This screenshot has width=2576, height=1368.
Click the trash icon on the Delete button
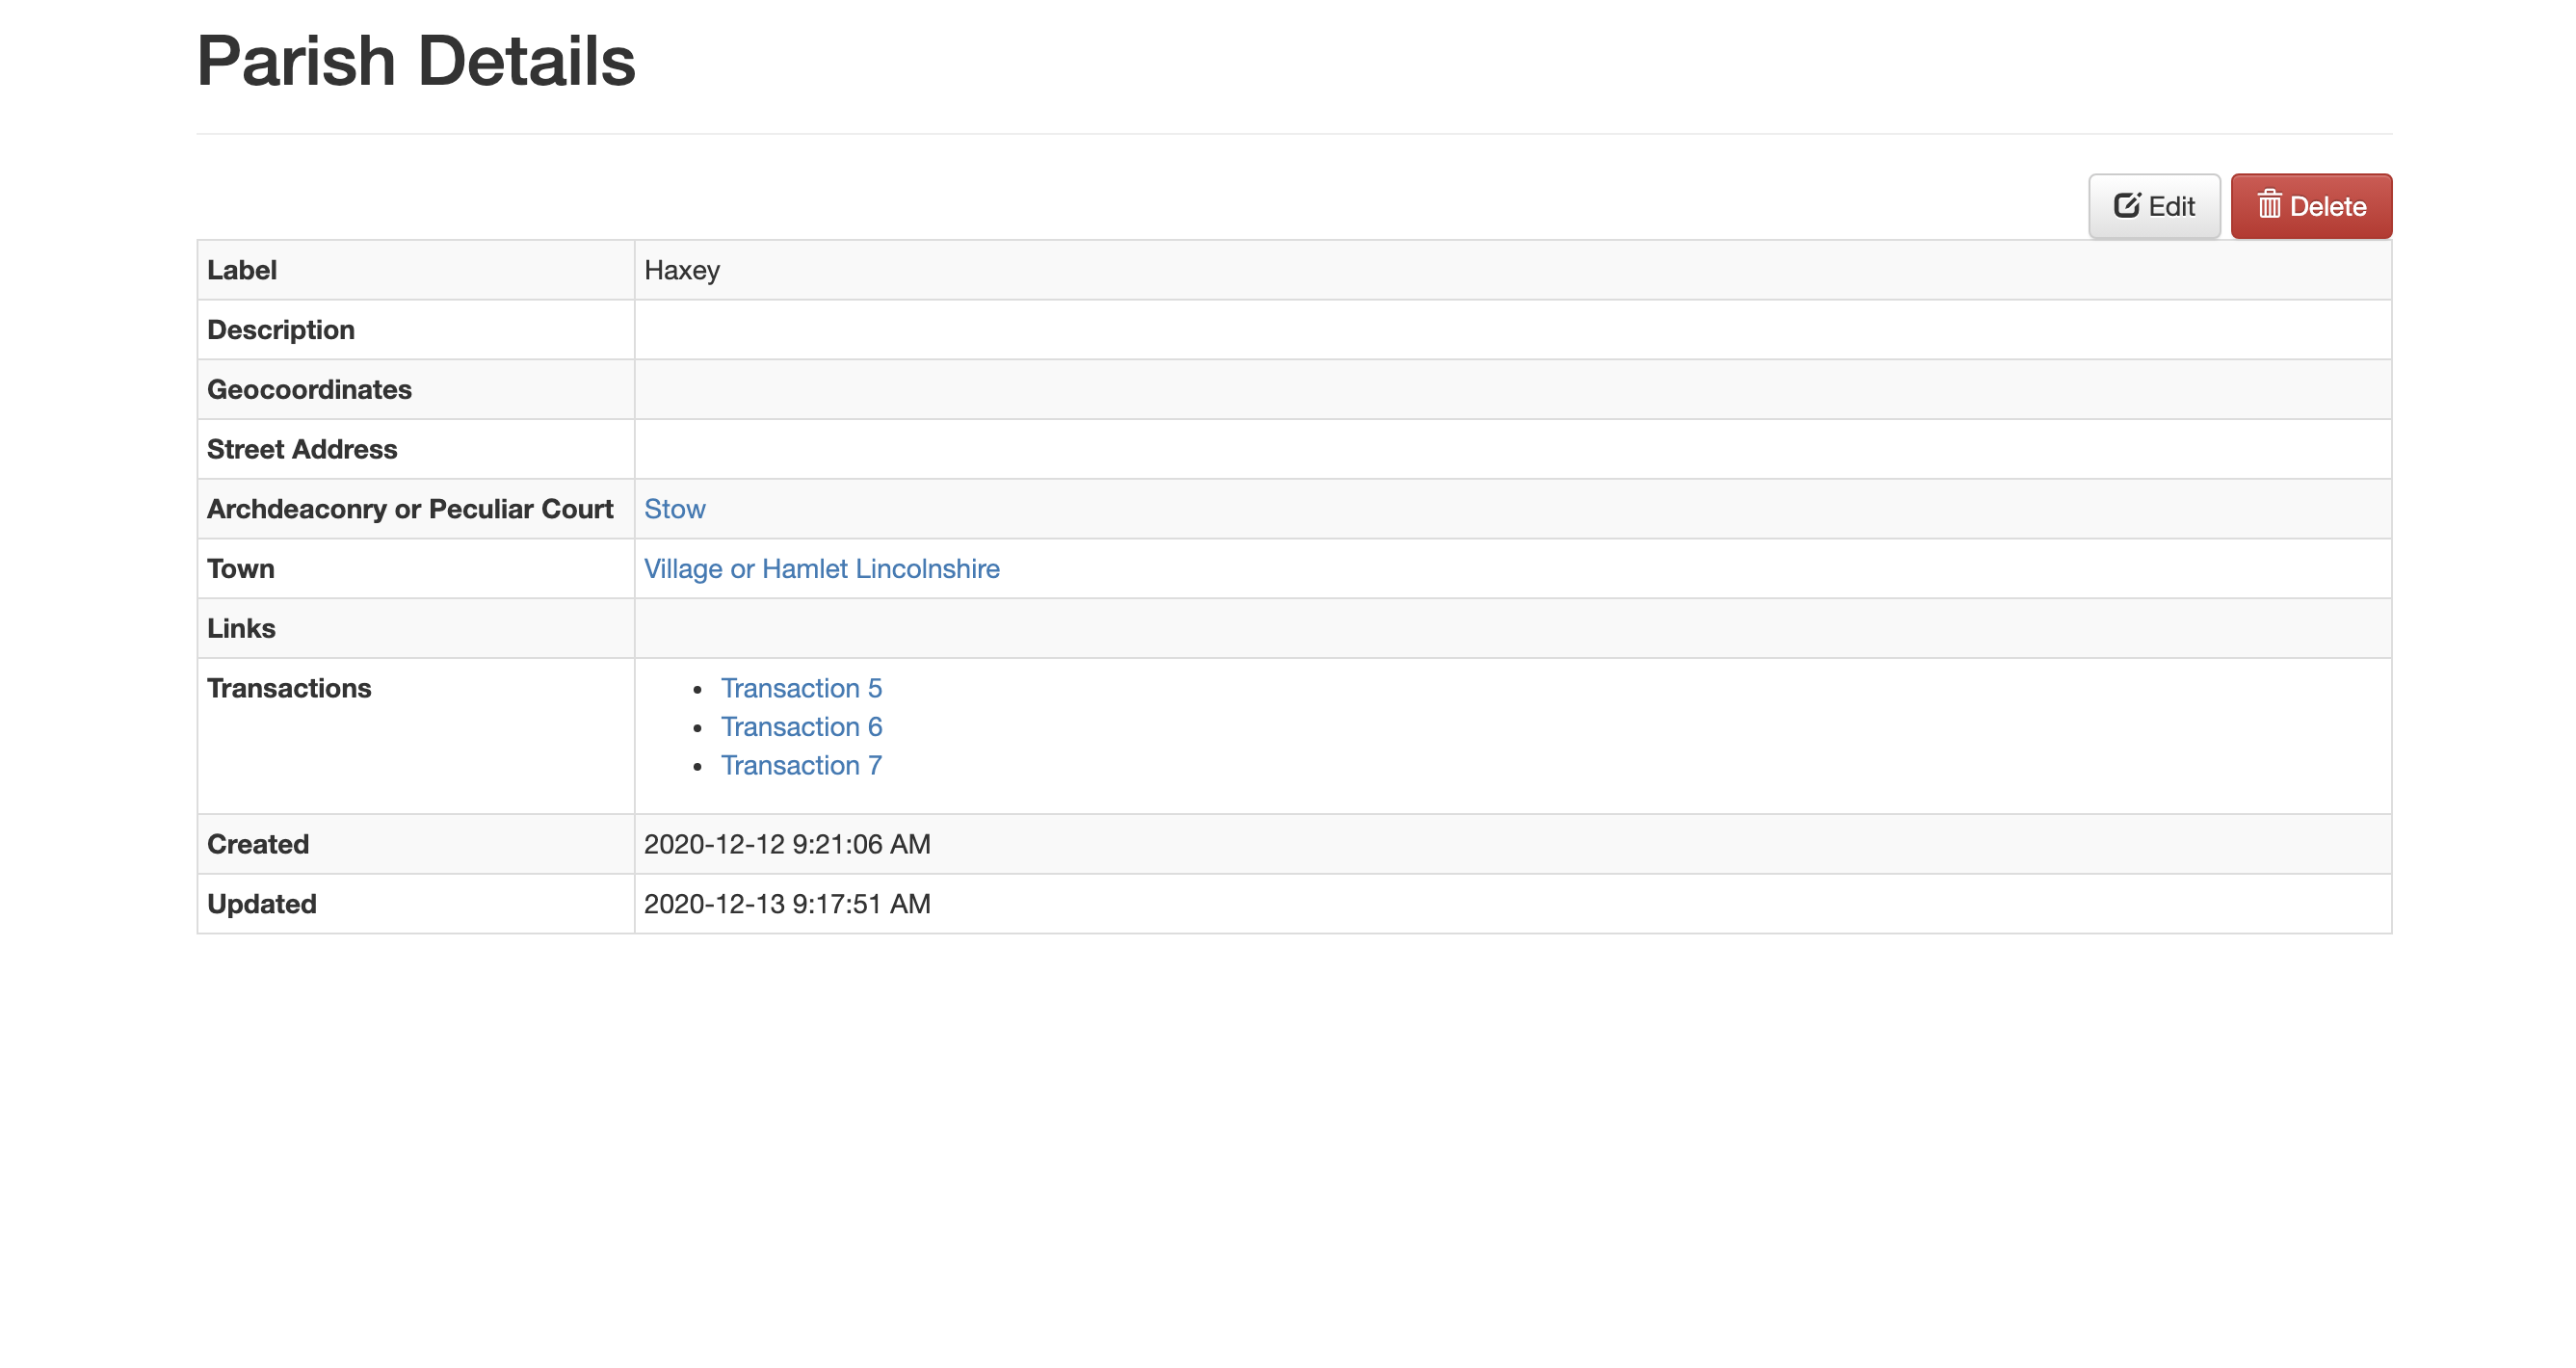click(2270, 205)
